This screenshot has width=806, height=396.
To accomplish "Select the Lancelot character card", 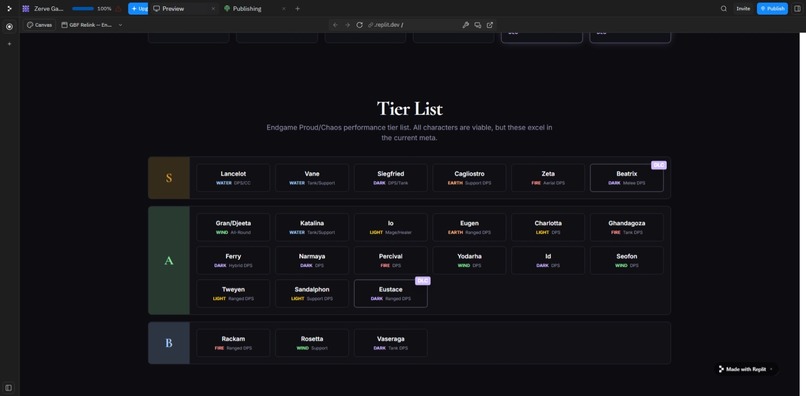I will pos(233,178).
